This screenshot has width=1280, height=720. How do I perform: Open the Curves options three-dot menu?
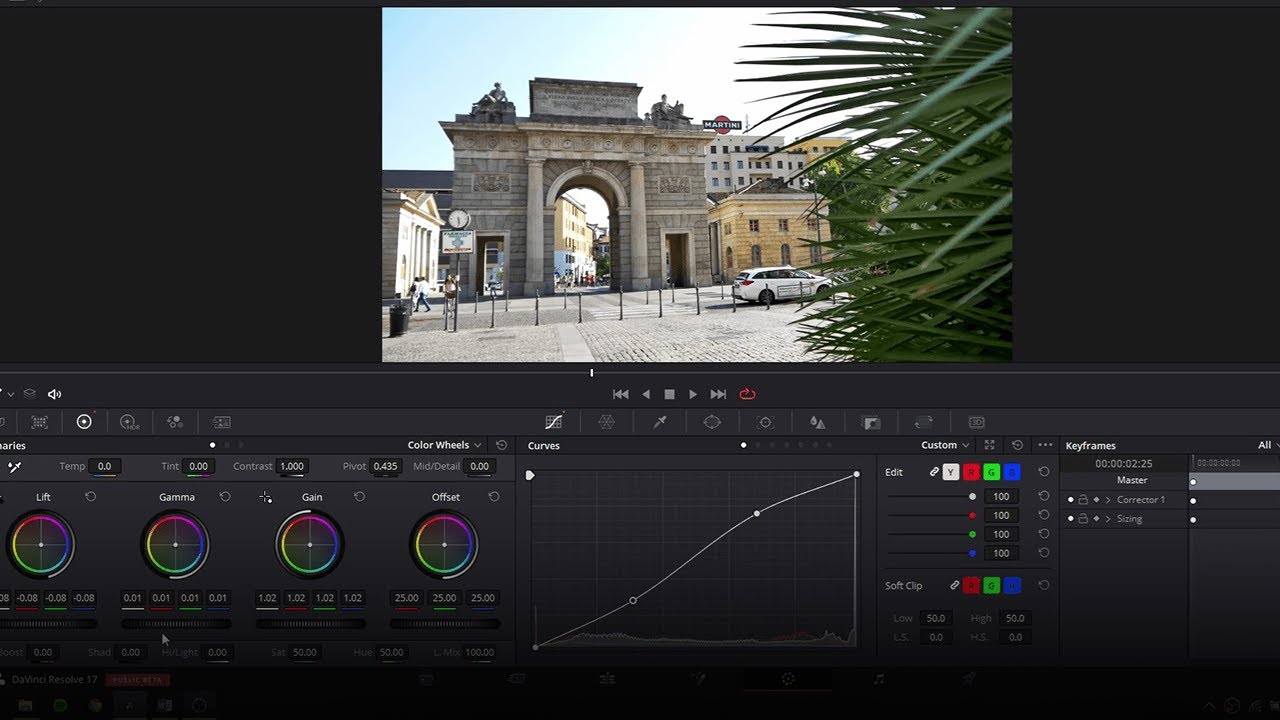click(x=1045, y=445)
